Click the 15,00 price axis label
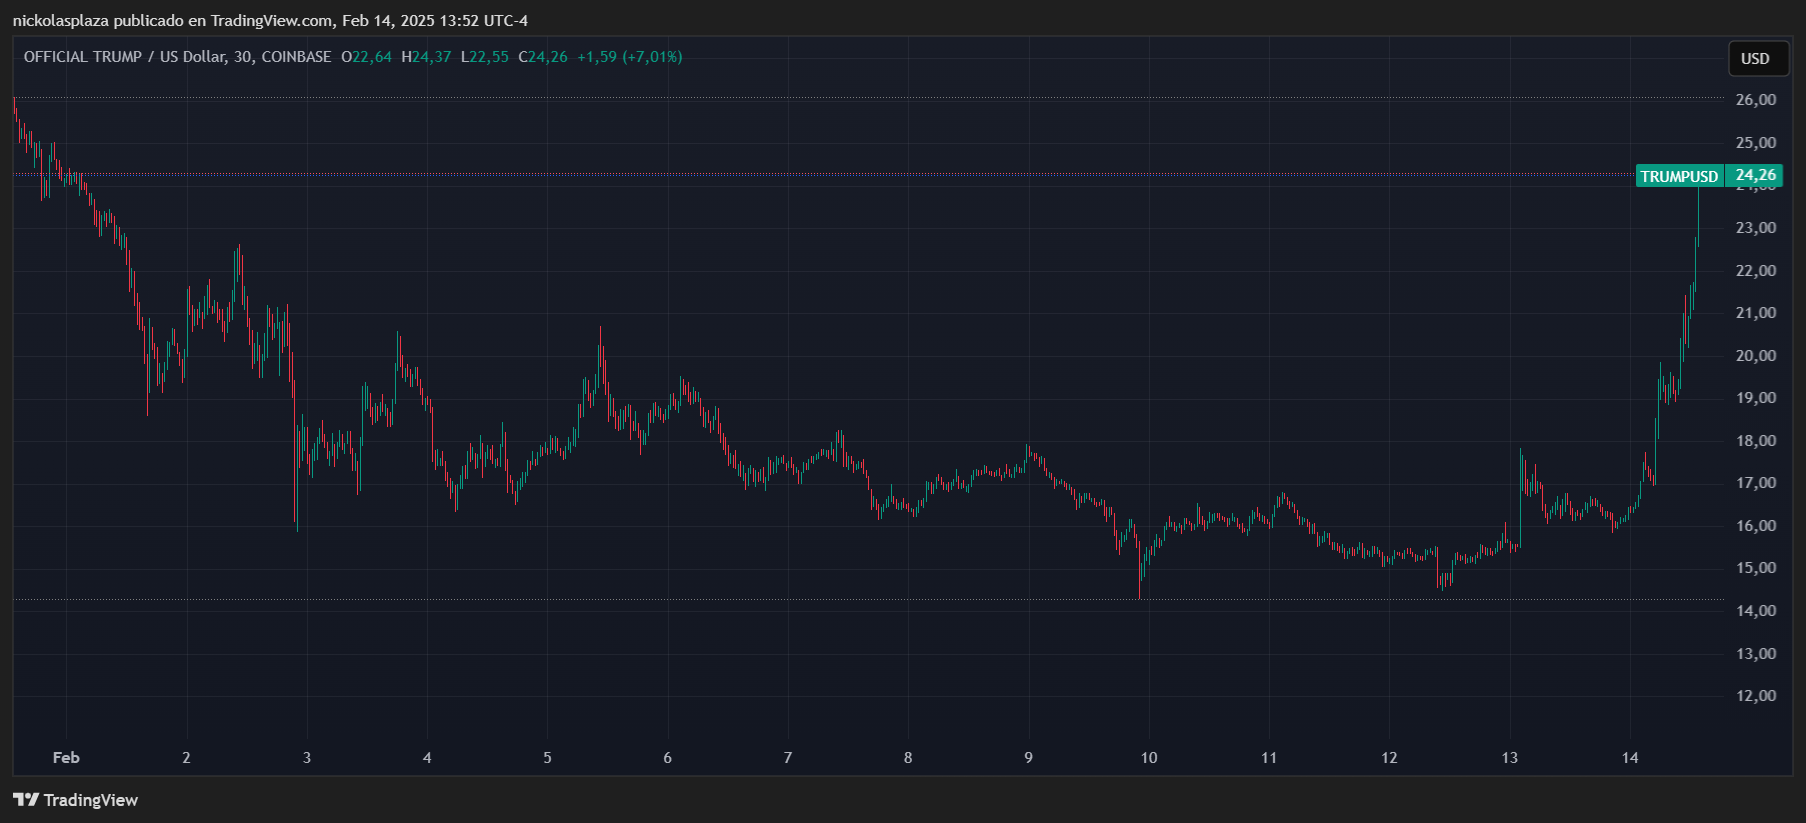The width and height of the screenshot is (1806, 823). (x=1756, y=568)
